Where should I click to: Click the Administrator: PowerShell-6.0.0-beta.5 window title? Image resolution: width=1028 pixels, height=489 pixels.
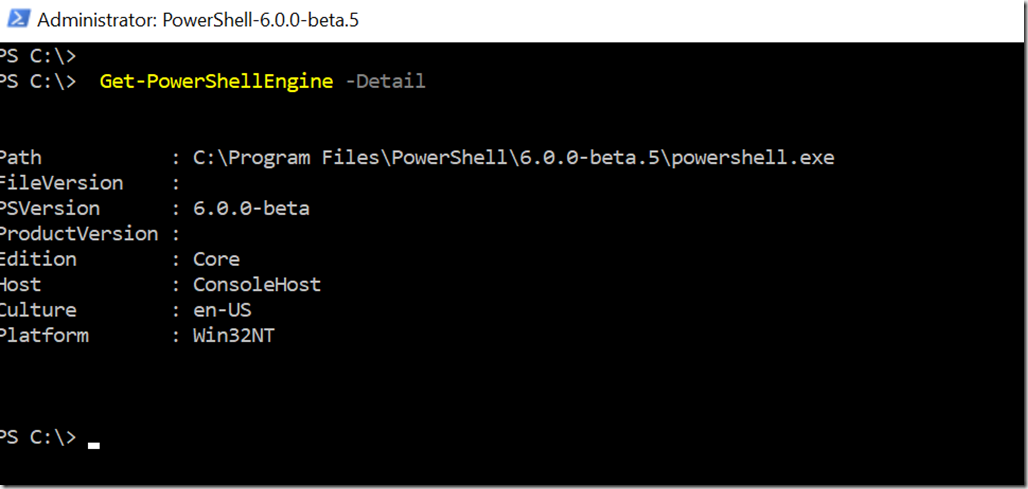coord(198,20)
